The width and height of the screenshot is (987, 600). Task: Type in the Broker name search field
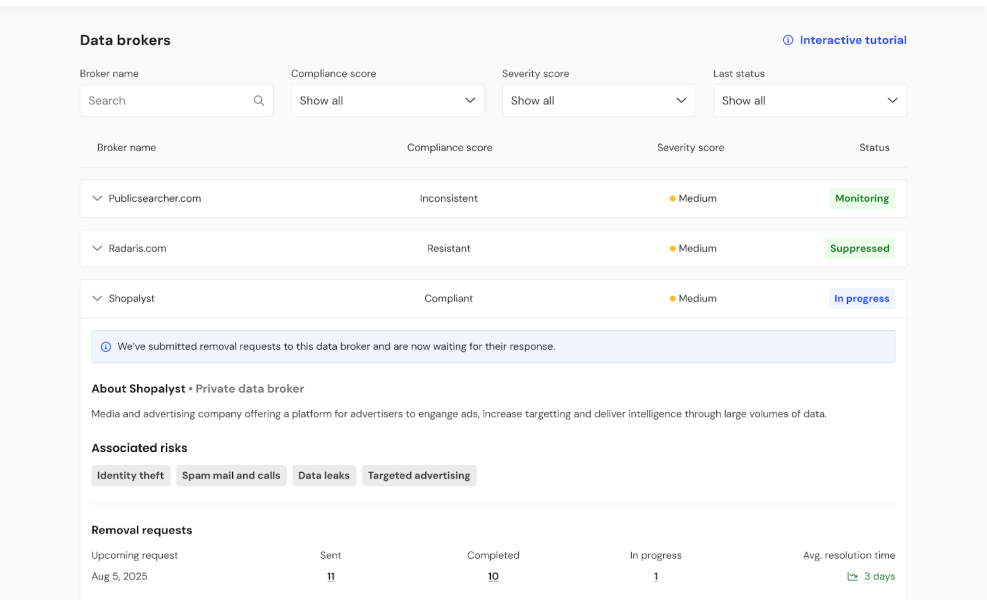coord(166,101)
